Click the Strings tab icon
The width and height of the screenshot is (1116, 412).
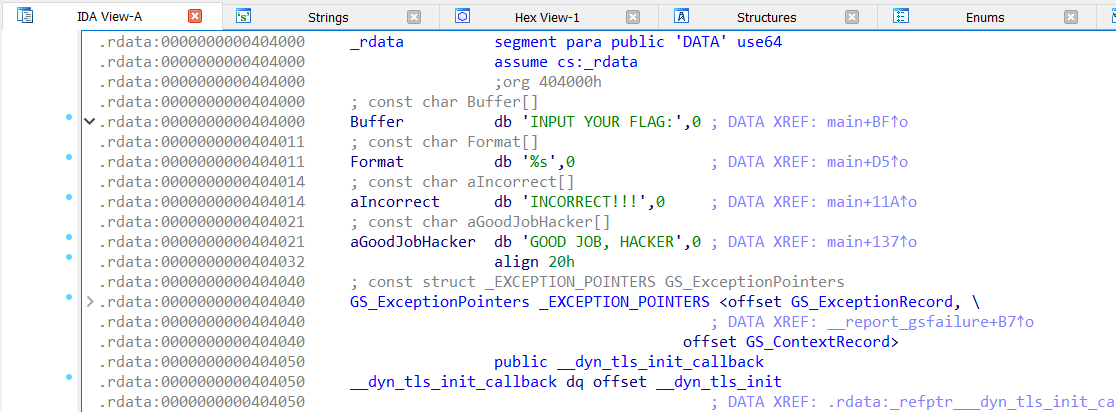pos(244,16)
